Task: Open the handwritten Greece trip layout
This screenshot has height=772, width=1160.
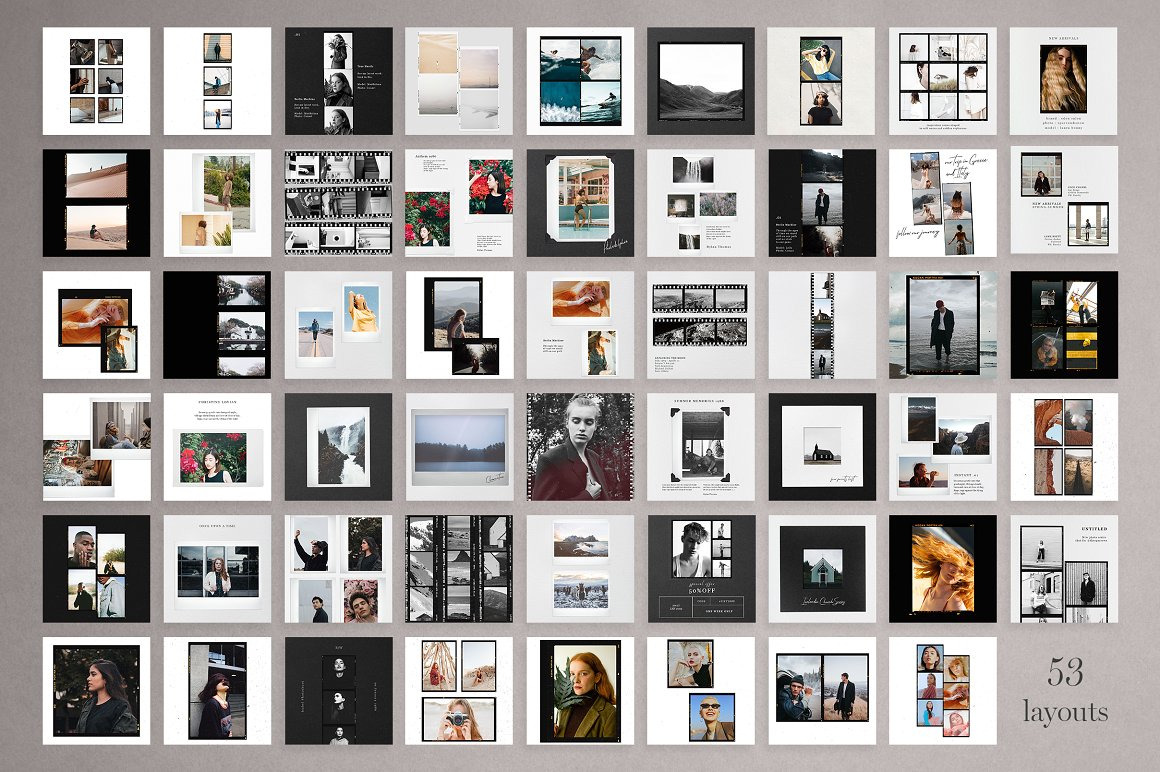Action: [942, 203]
